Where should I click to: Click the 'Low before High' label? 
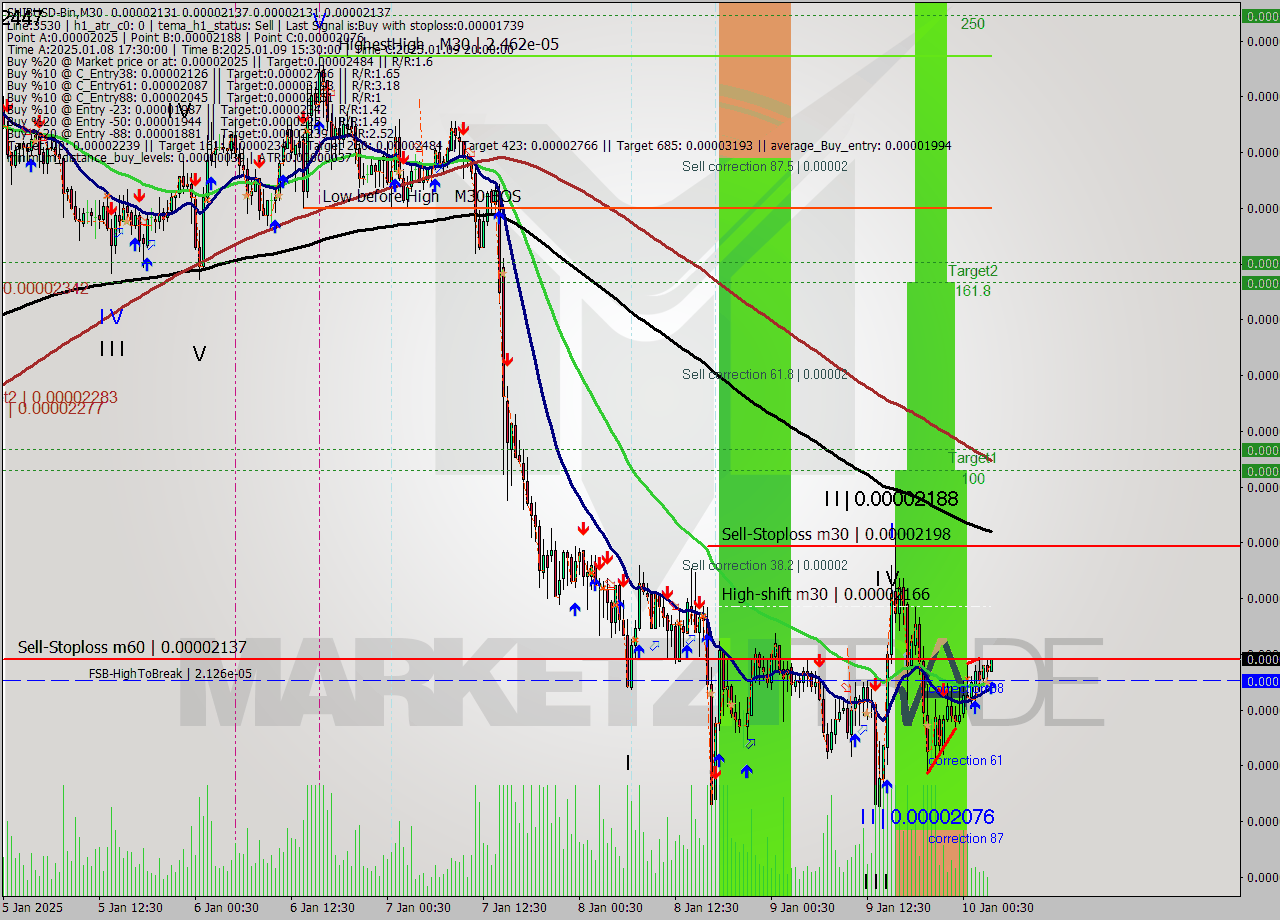click(380, 197)
